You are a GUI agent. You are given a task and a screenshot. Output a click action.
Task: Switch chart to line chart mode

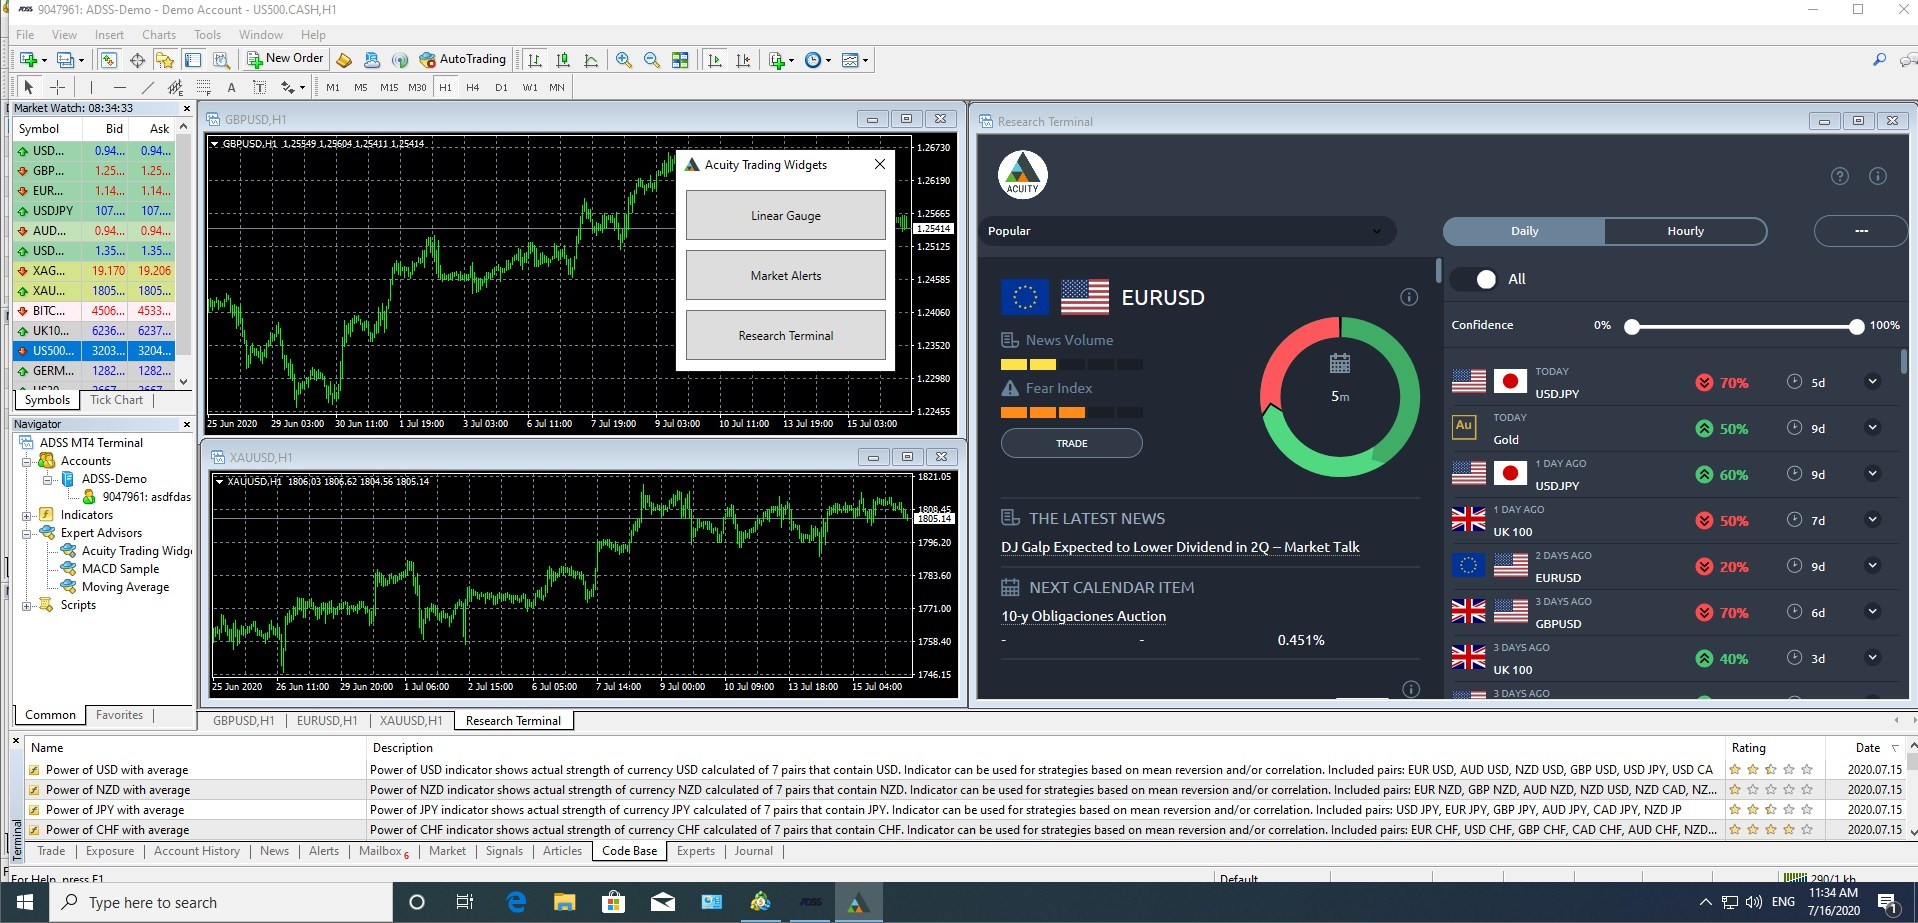tap(591, 60)
